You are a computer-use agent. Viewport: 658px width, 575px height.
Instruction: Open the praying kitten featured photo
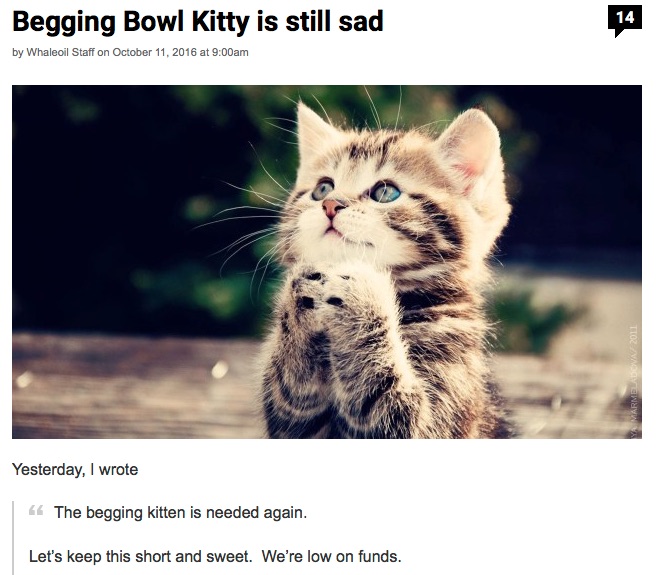326,262
